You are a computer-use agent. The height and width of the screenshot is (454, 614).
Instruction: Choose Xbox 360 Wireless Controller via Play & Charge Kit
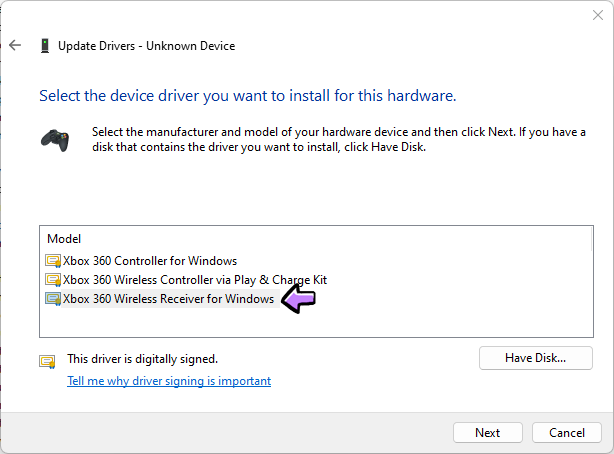[x=195, y=280]
